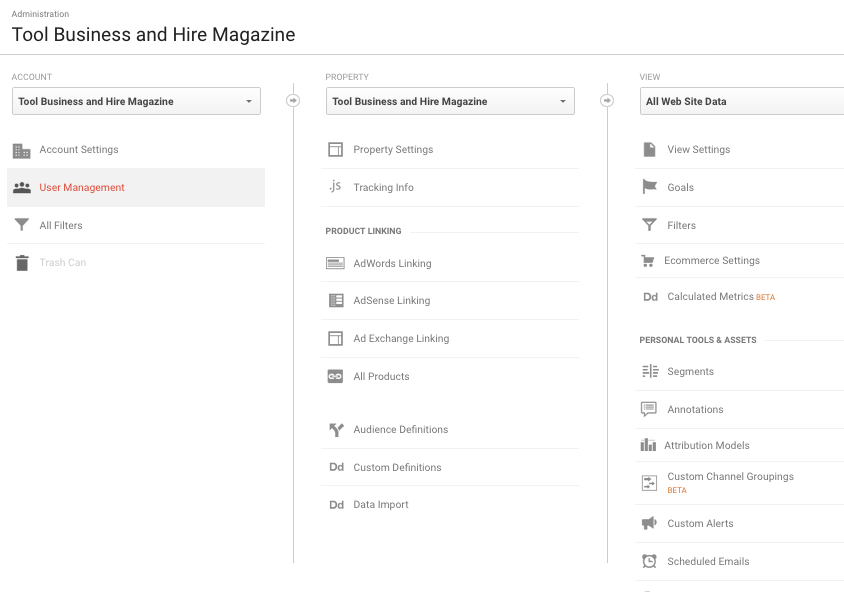Open Annotations

(695, 410)
